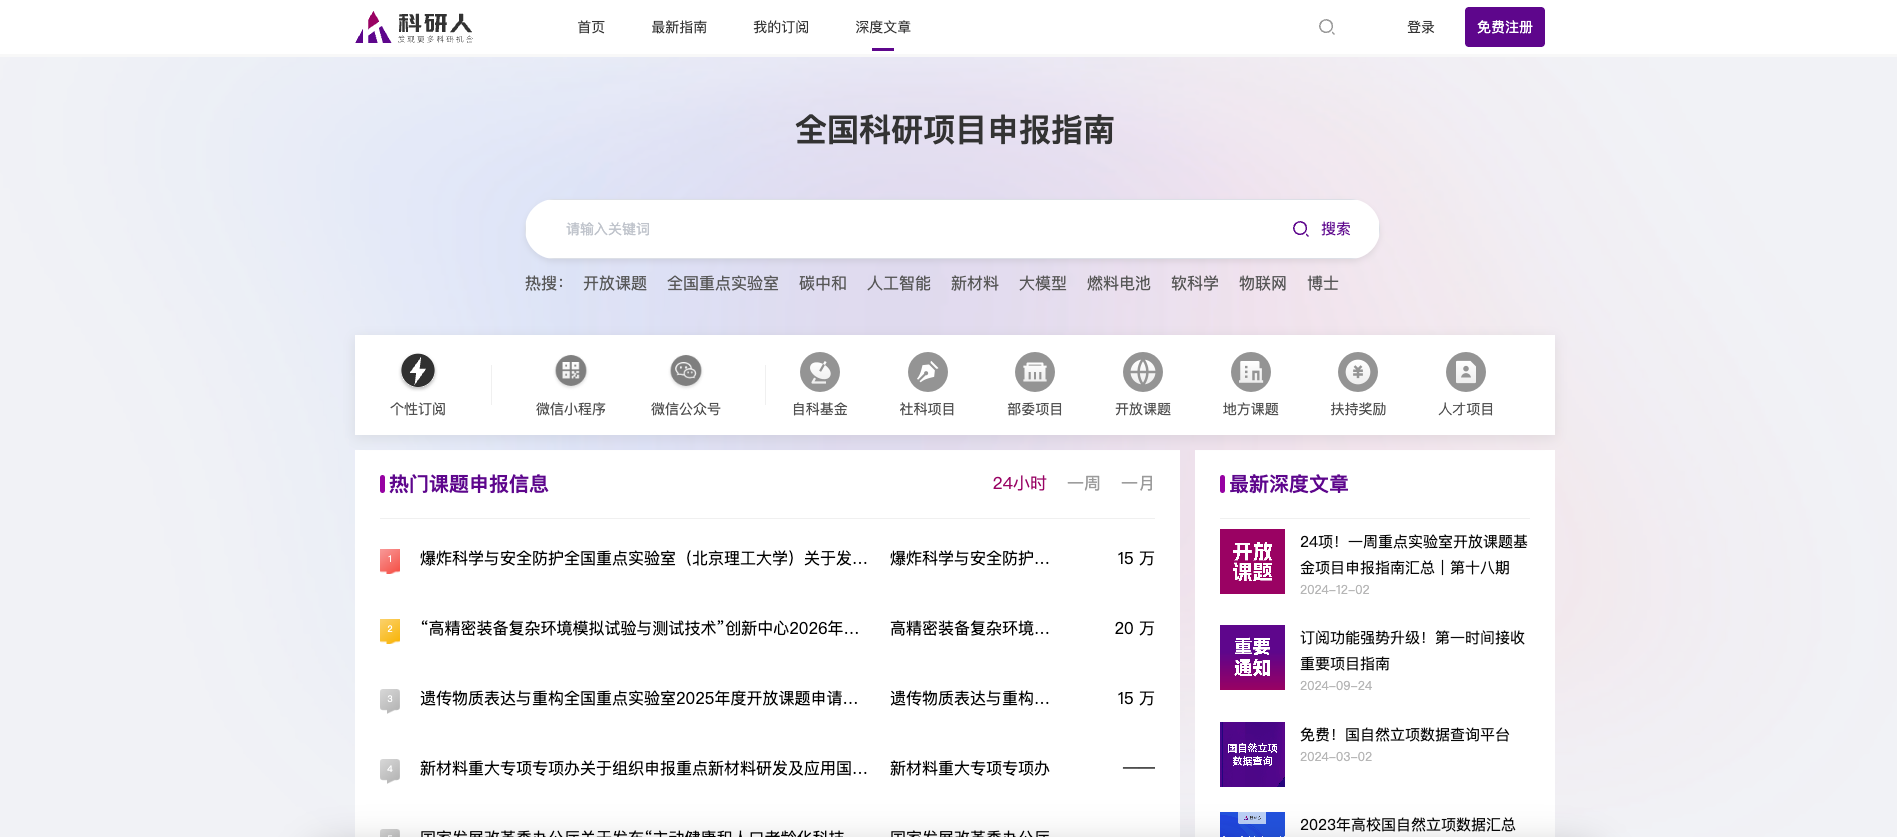Open 爆炸科学与安全防护全国重点实验室 topic entry
Image resolution: width=1897 pixels, height=837 pixels.
pos(644,558)
